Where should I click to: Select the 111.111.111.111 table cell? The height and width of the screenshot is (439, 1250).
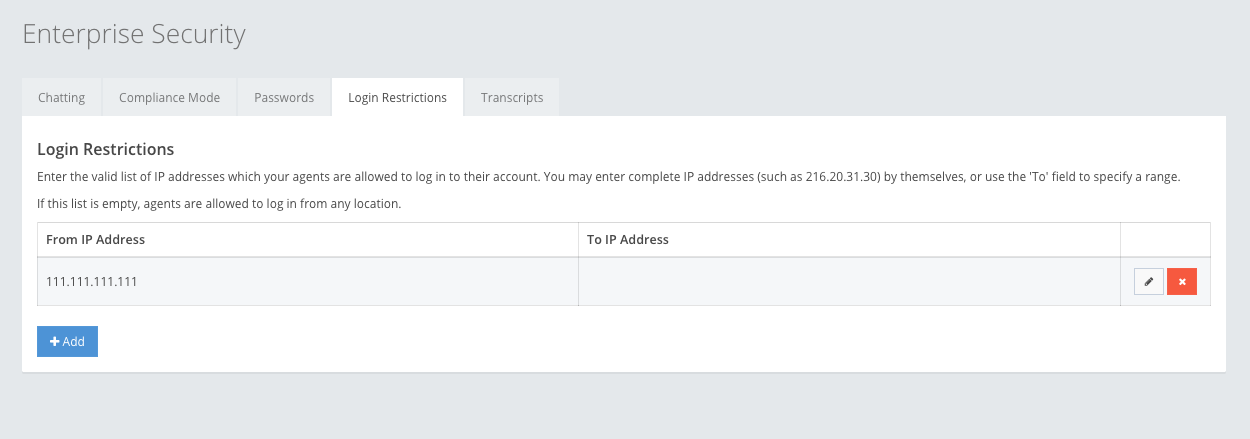(92, 282)
